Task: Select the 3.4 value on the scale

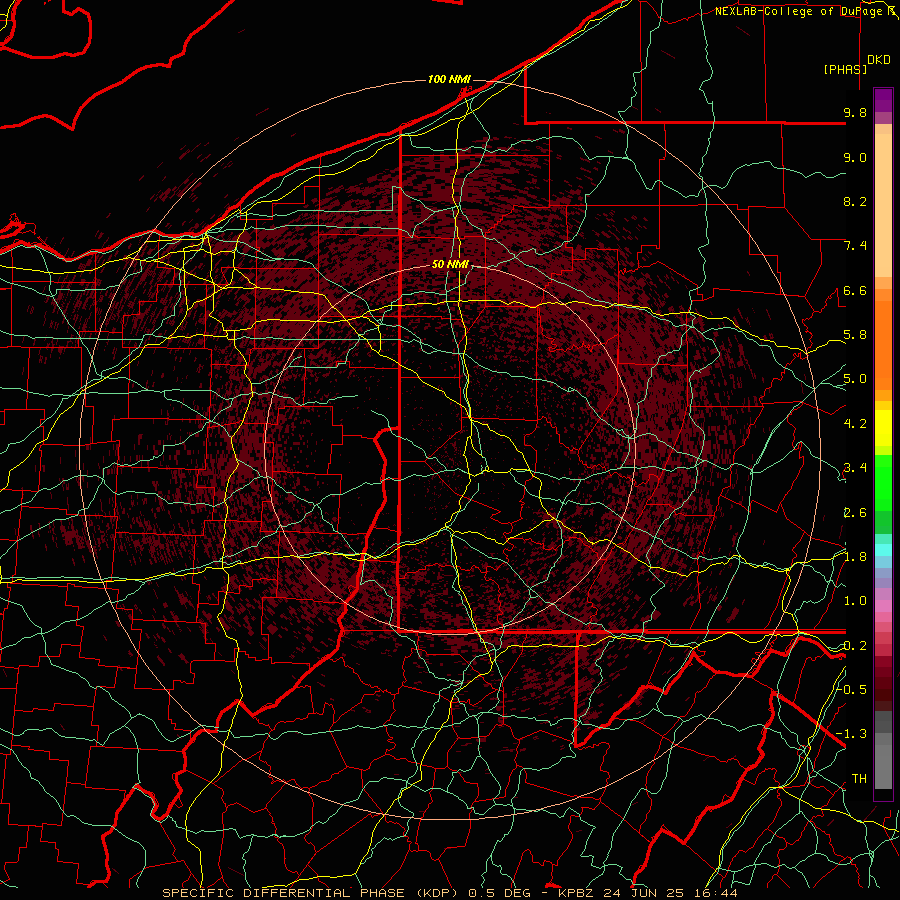Action: coord(855,468)
